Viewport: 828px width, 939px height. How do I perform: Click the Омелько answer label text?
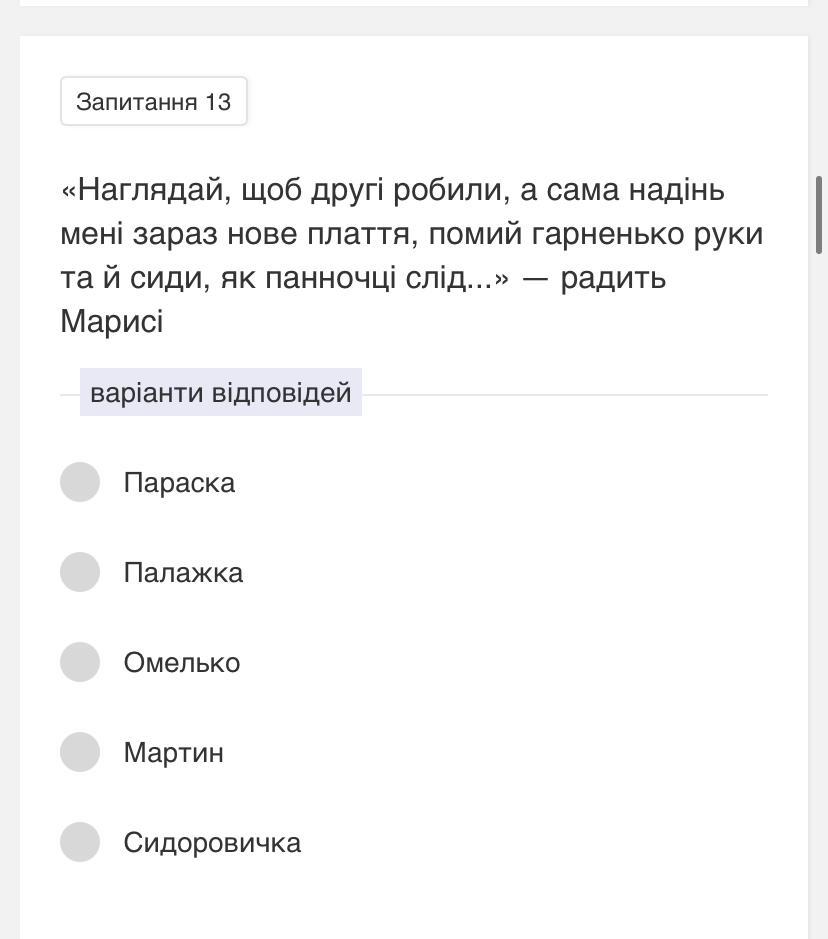coord(182,663)
